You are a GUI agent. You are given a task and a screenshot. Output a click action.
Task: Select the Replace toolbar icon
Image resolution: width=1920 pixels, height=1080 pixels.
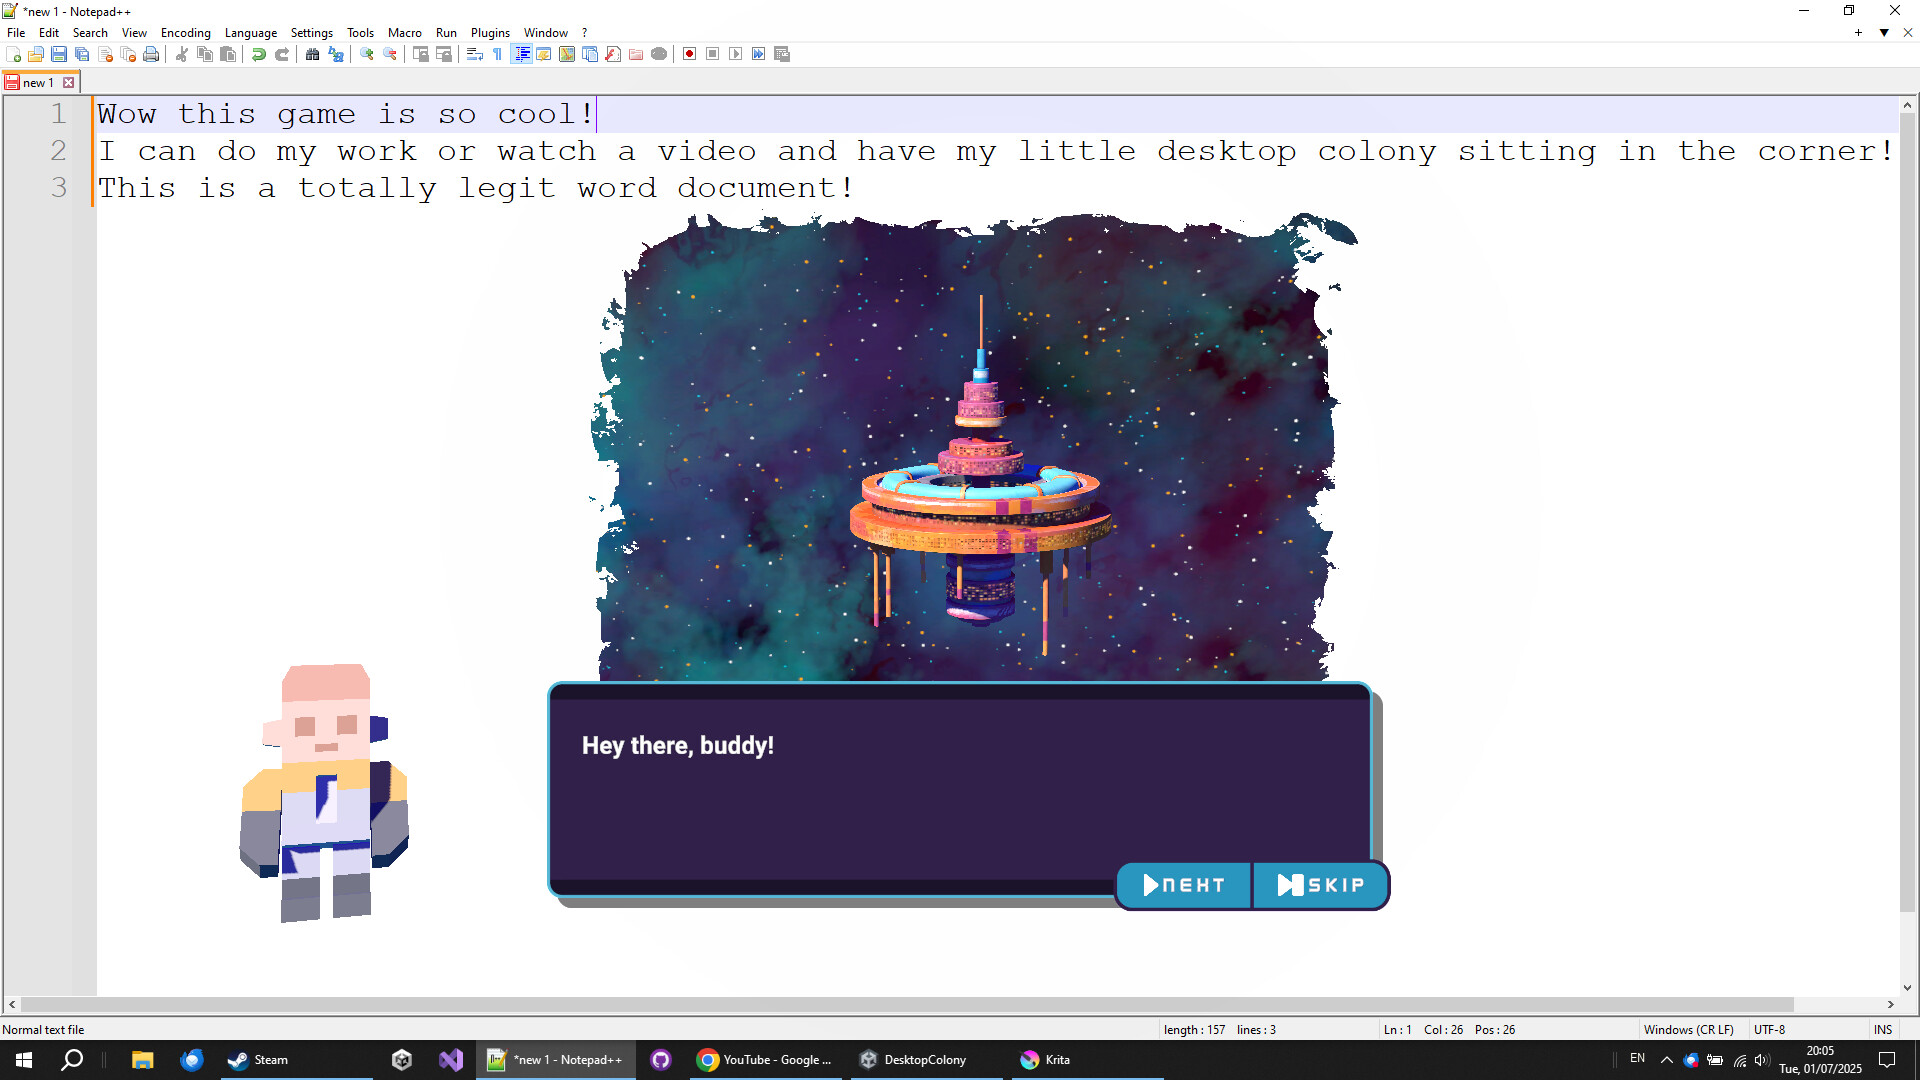pyautogui.click(x=336, y=55)
